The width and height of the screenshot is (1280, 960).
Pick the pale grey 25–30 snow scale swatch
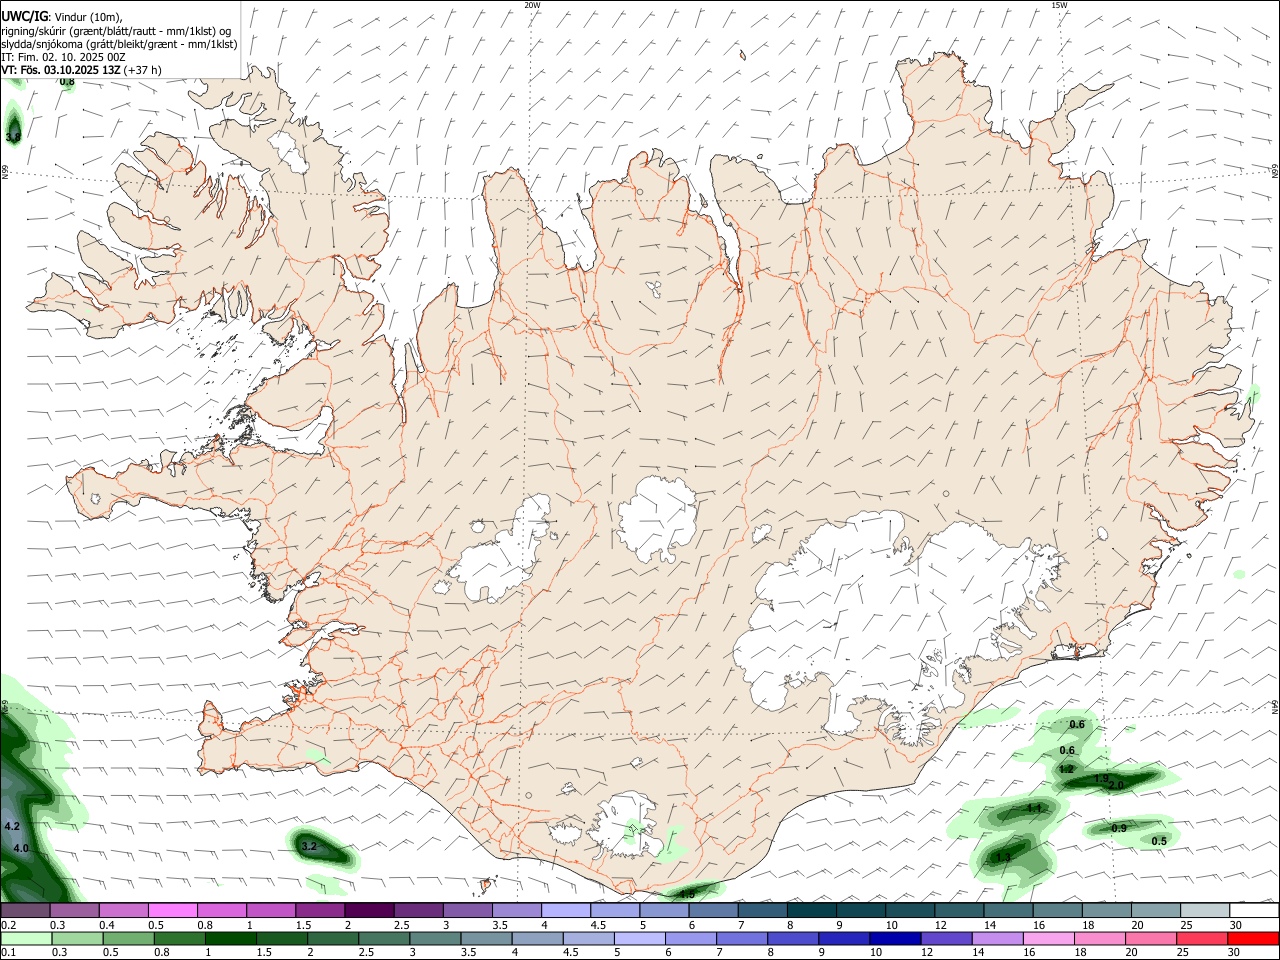point(1204,911)
